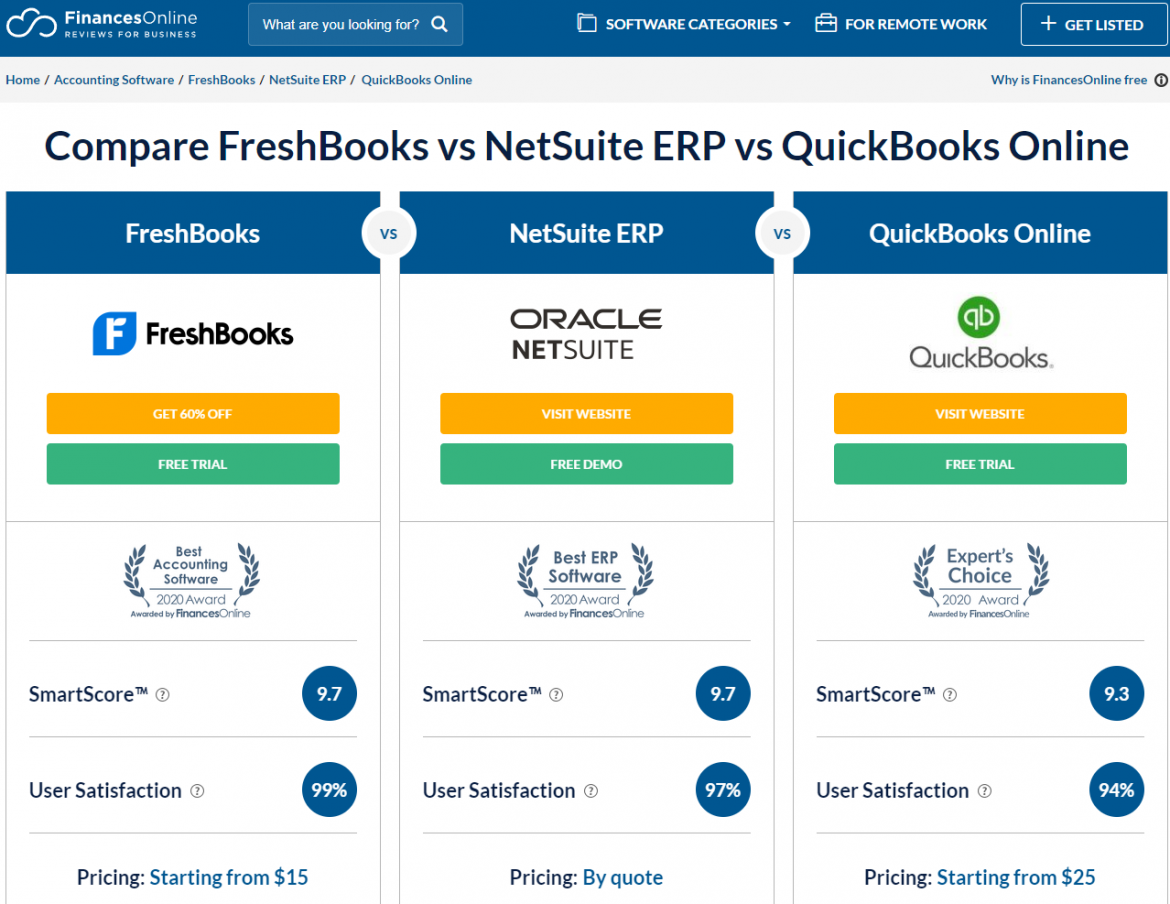Click the GET 60% OFF button
Image resolution: width=1170 pixels, height=904 pixels.
coord(192,413)
